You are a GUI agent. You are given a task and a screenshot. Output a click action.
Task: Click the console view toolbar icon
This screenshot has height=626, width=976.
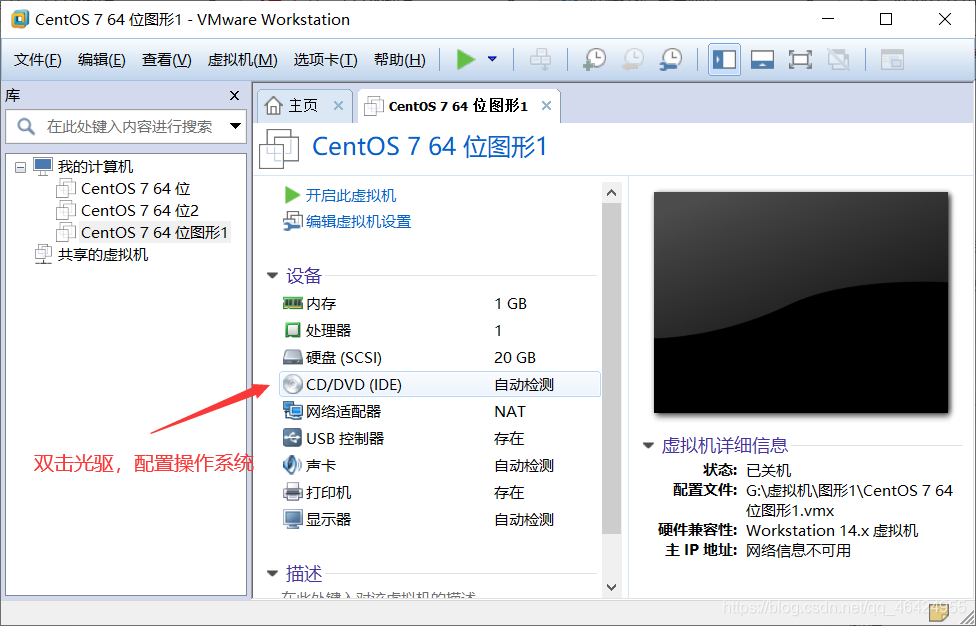coord(893,60)
